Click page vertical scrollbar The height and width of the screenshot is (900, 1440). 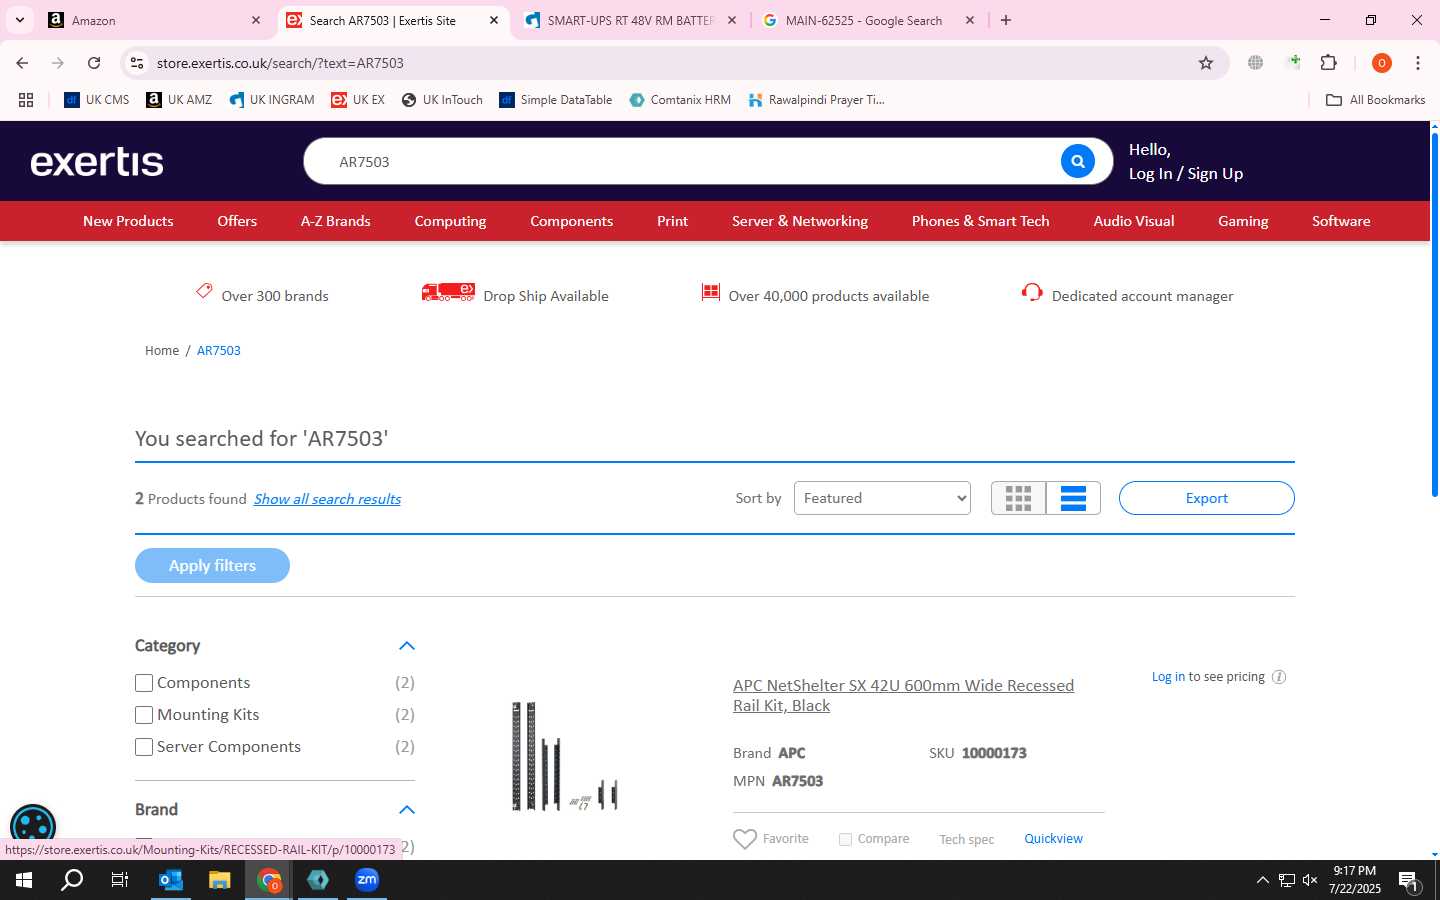(x=1434, y=315)
